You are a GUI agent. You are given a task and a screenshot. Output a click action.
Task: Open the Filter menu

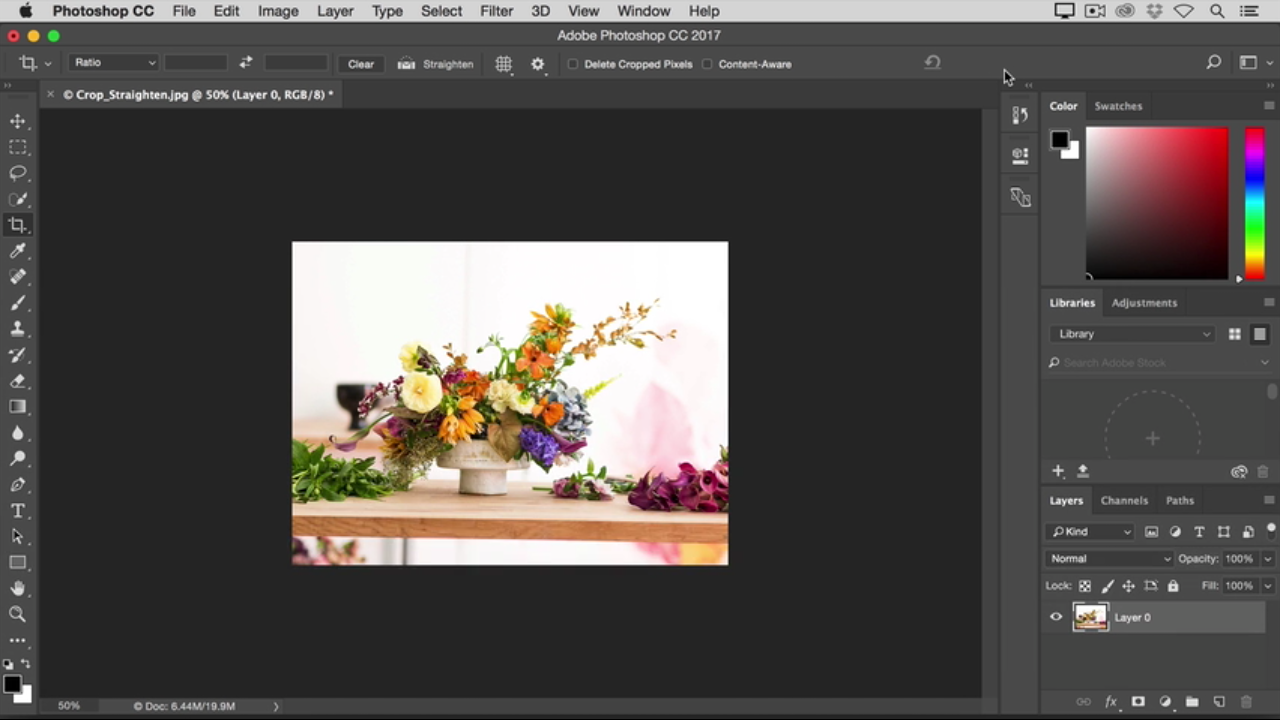pos(496,11)
